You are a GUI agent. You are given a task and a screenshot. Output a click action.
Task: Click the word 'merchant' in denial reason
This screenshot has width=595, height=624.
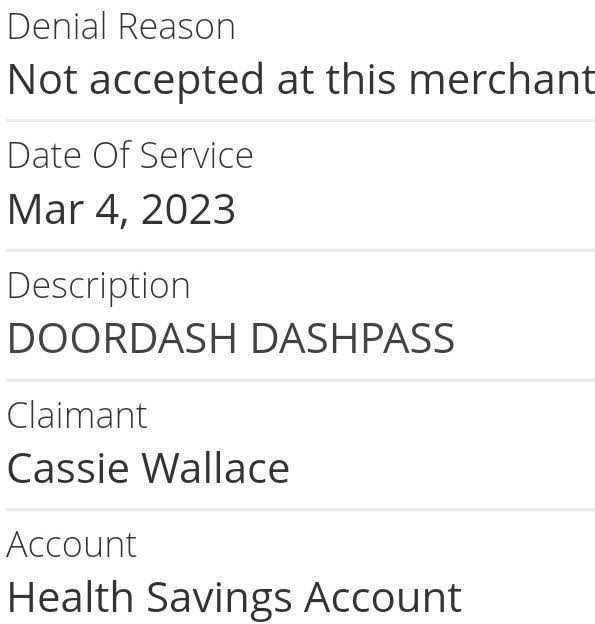502,79
